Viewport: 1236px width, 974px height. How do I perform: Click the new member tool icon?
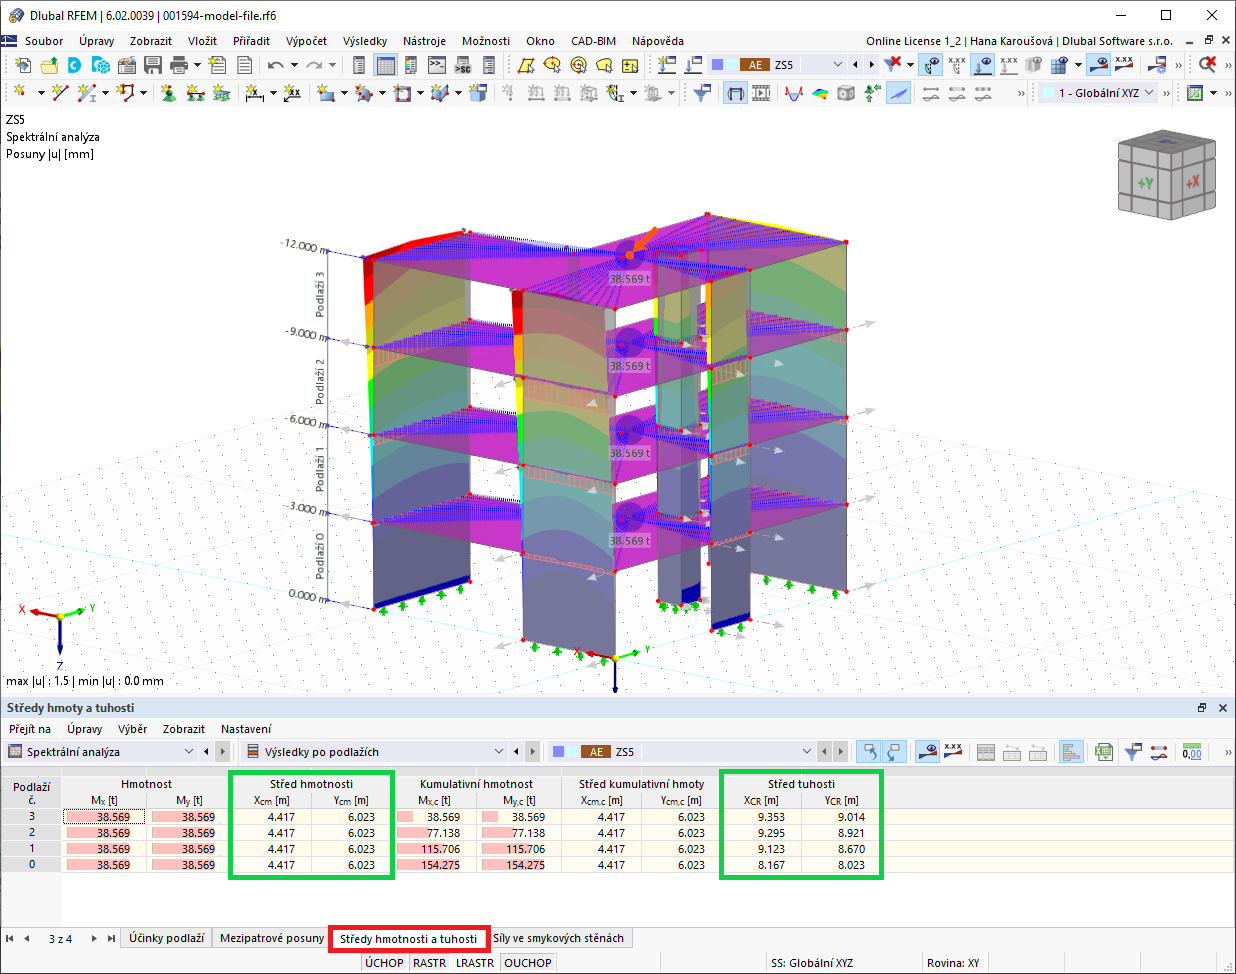[87, 93]
